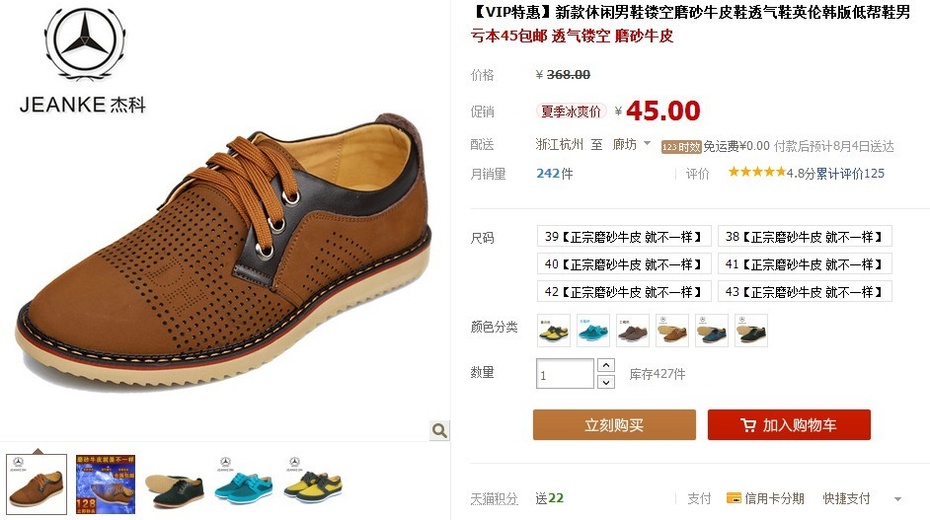930x520 pixels.
Task: Select size 39 option
Action: tap(624, 237)
